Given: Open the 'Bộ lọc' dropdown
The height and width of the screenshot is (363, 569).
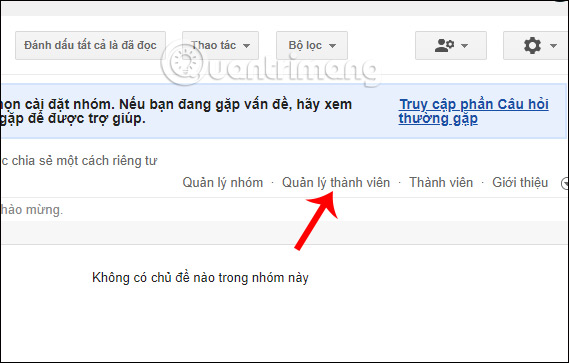Looking at the screenshot, I should (x=312, y=45).
